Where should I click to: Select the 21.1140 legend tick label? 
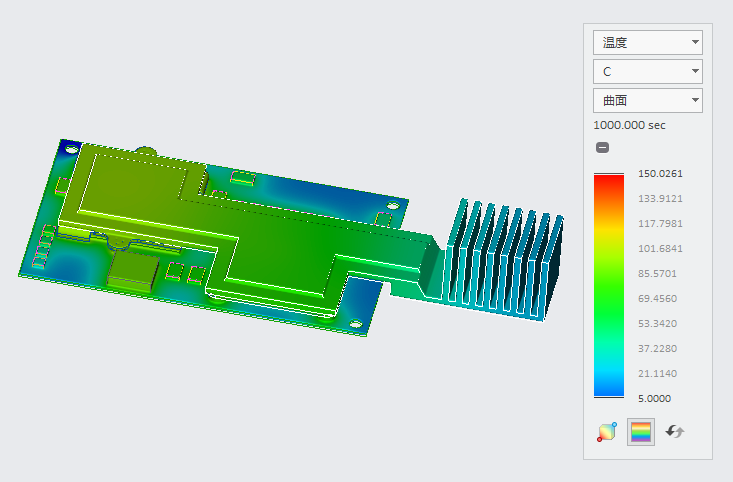click(658, 373)
